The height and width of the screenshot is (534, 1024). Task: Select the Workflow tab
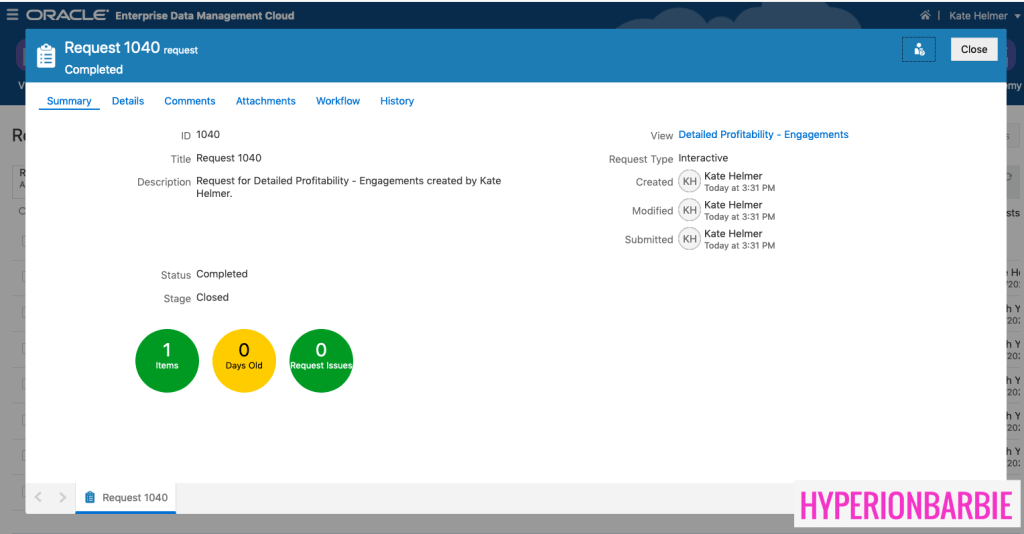[x=338, y=101]
